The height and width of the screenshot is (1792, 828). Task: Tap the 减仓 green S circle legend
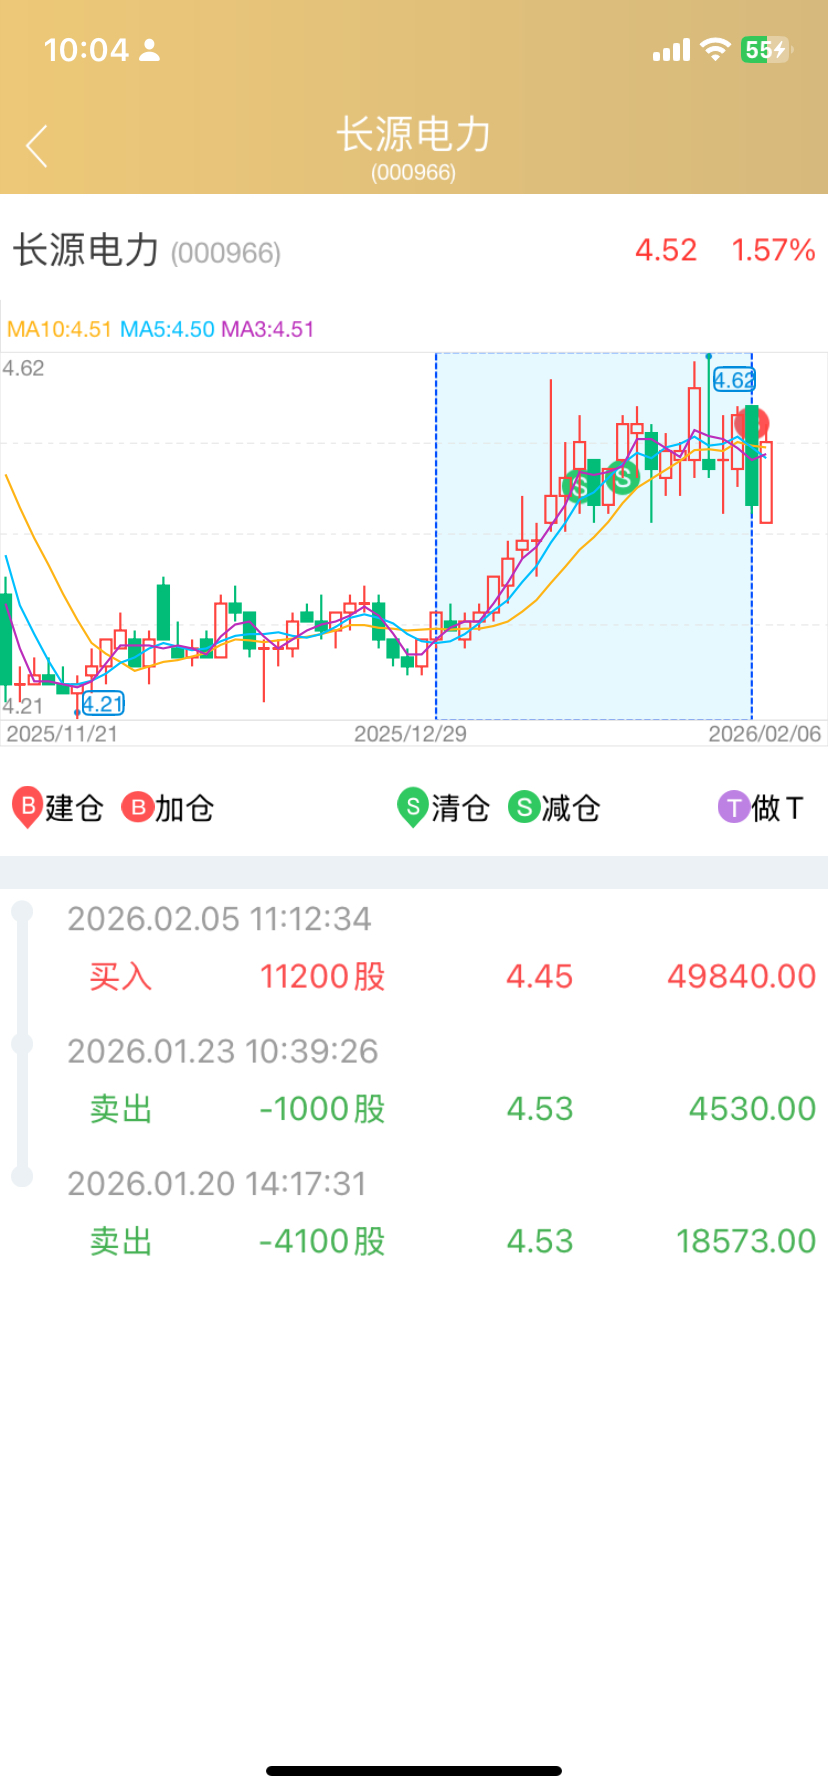tap(524, 807)
